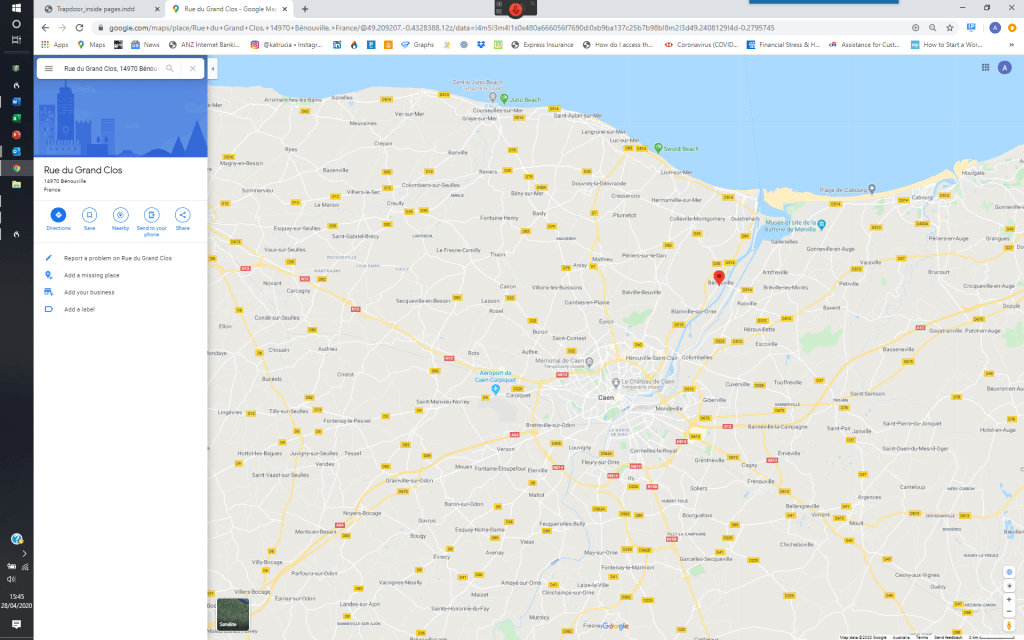Click Send to your phone icon
Image resolution: width=1024 pixels, height=640 pixels.
click(151, 215)
